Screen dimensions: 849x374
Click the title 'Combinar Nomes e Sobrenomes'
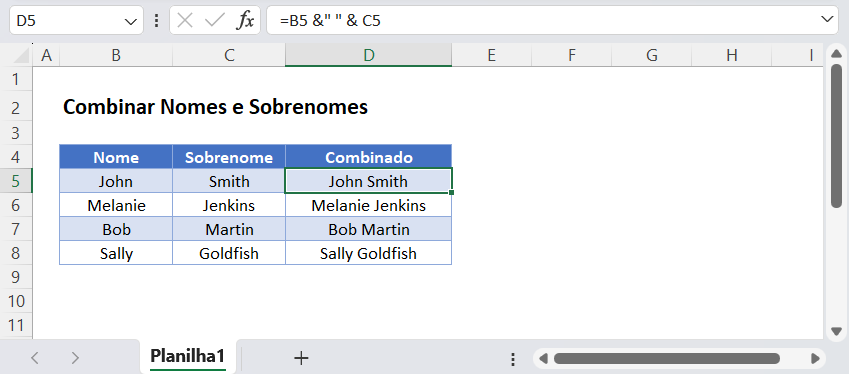tap(215, 107)
